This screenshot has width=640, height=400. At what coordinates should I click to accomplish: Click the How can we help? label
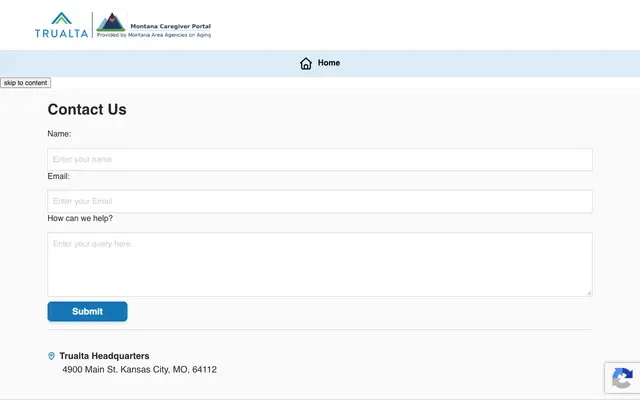coord(80,218)
